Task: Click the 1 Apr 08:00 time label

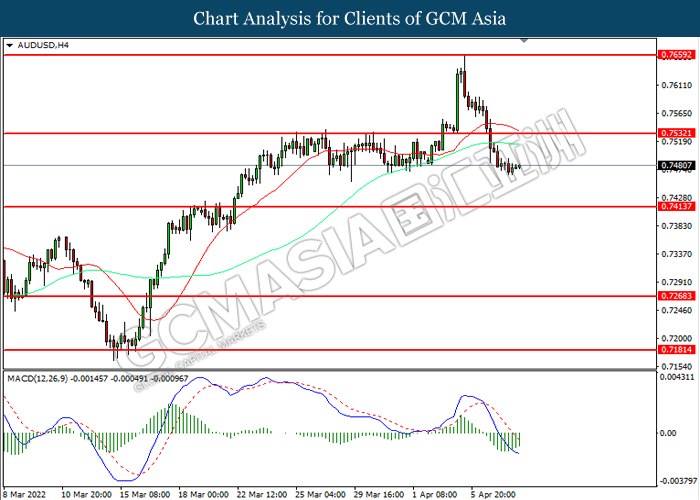Action: [434, 495]
